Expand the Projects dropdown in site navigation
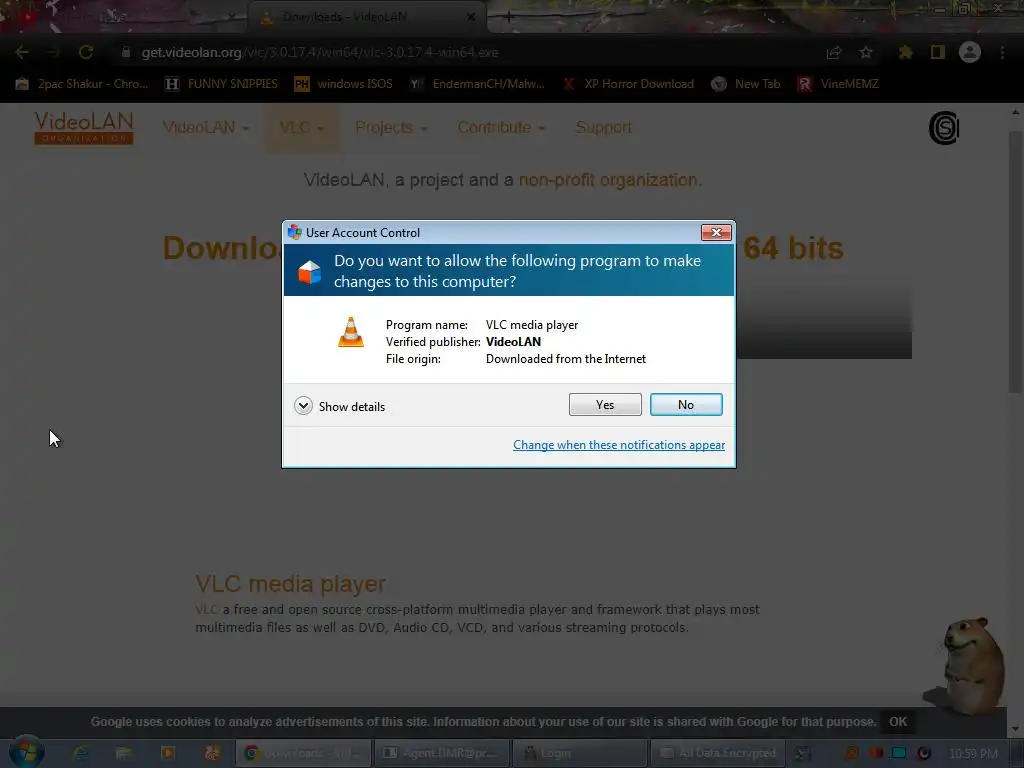This screenshot has height=768, width=1024. click(391, 127)
